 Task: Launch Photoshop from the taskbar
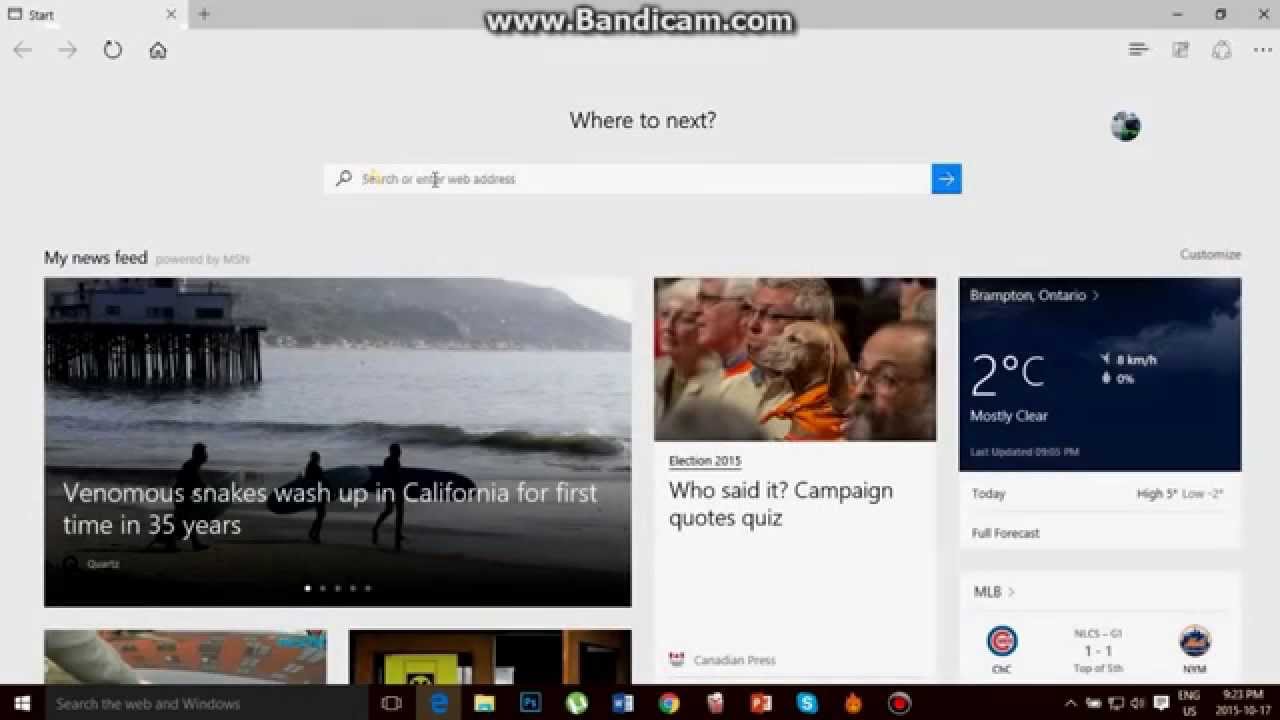pyautogui.click(x=530, y=703)
